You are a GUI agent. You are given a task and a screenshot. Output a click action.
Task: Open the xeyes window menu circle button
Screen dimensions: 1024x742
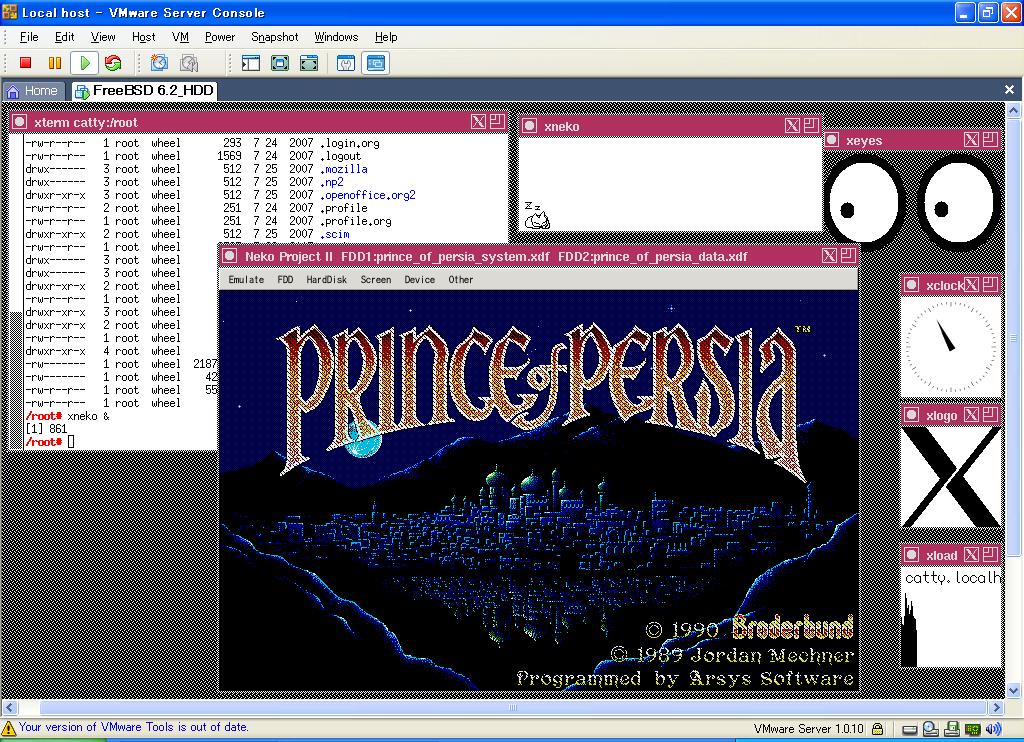[x=832, y=140]
